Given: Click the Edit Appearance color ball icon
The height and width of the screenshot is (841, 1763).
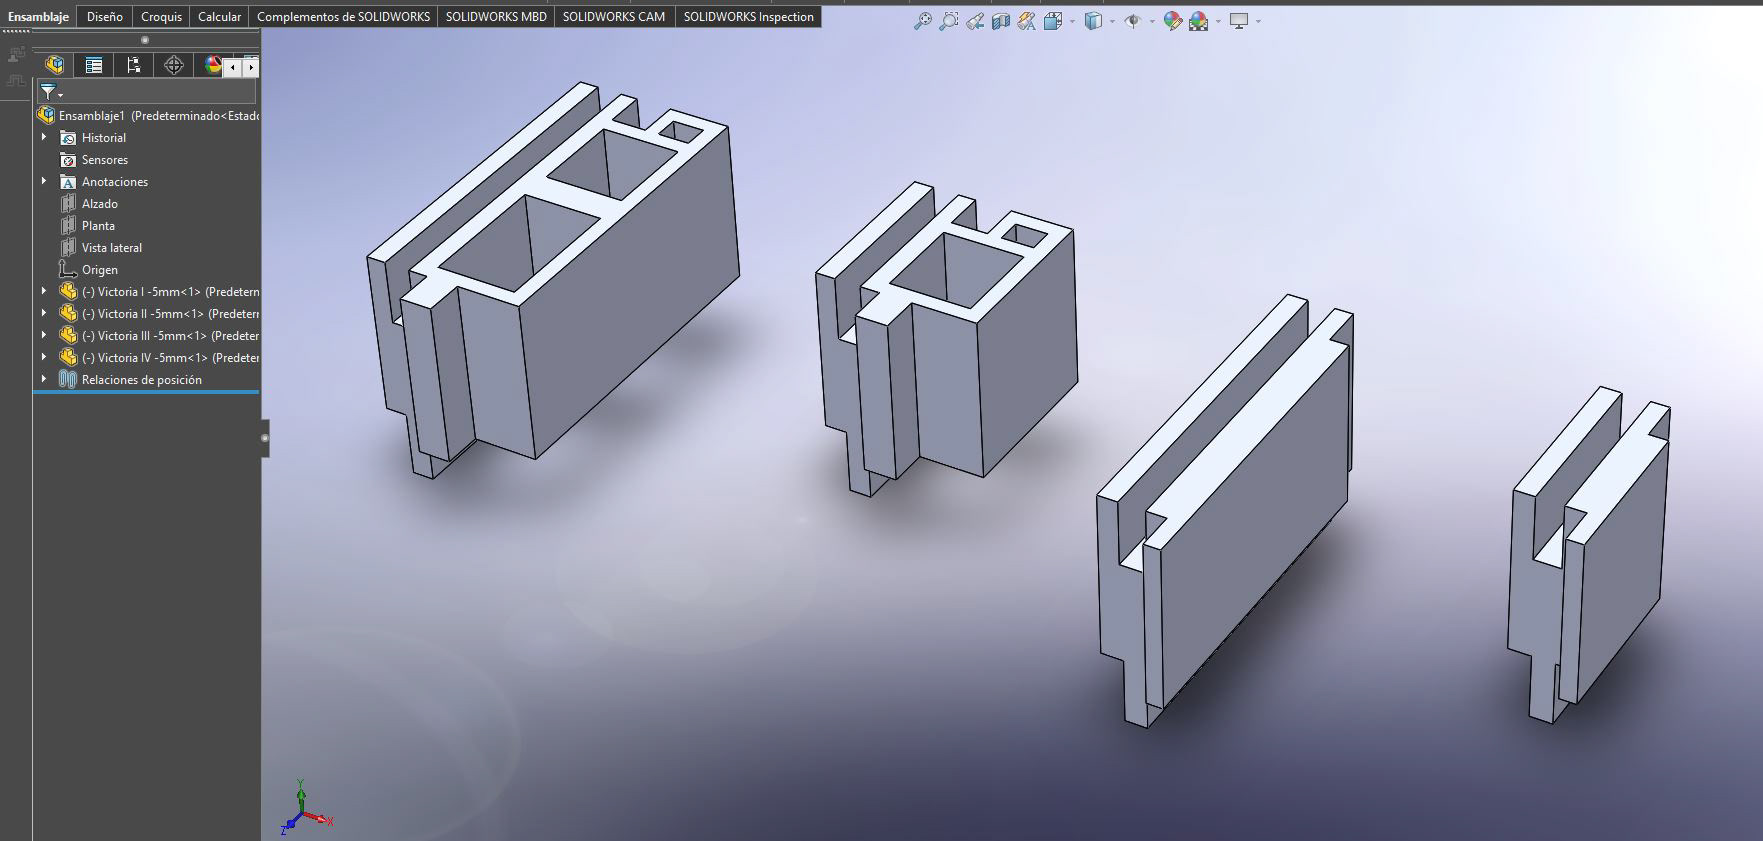Looking at the screenshot, I should click(x=1173, y=21).
